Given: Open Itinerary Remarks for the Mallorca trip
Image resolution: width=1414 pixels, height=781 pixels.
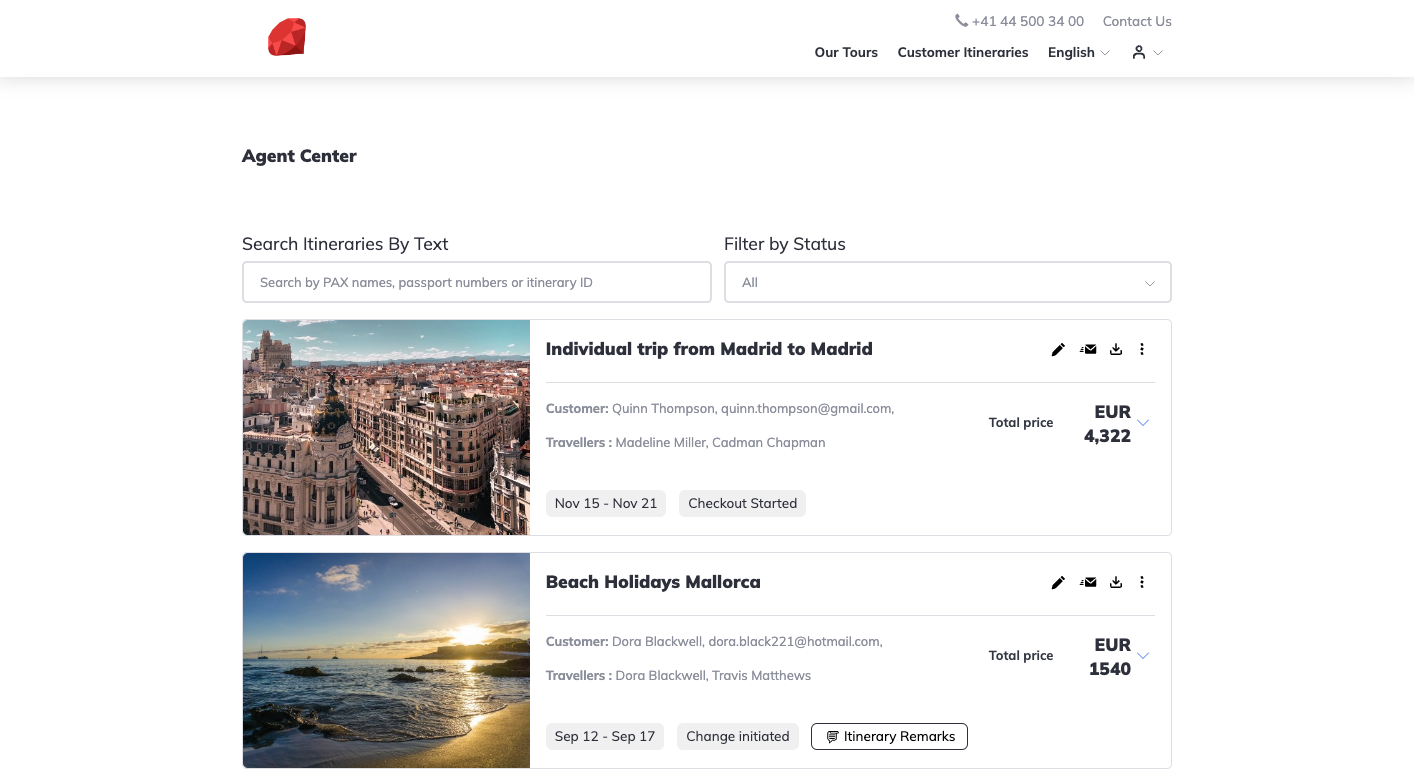Looking at the screenshot, I should coord(889,736).
